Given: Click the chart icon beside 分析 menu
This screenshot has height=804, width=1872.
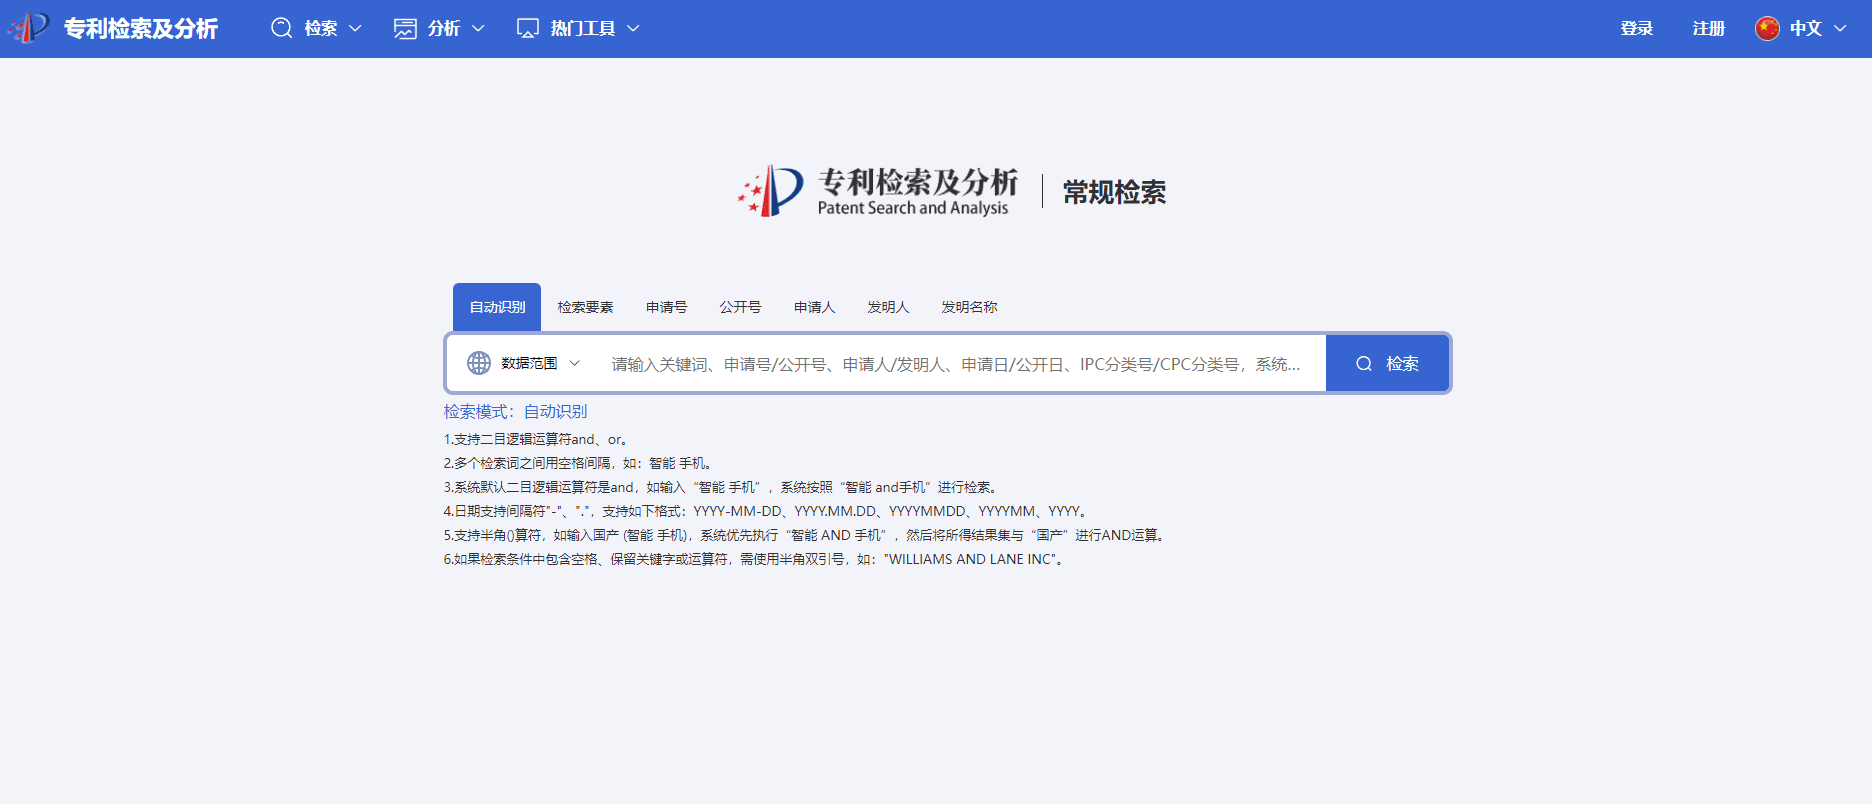Looking at the screenshot, I should coord(405,28).
